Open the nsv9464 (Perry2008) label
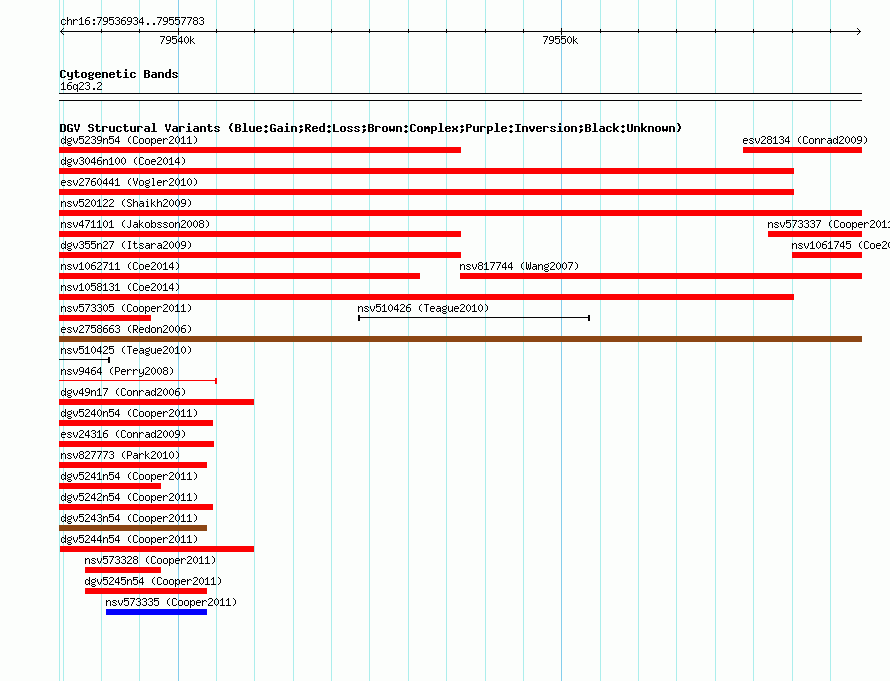Screen dimensions: 890x681 [x=117, y=371]
